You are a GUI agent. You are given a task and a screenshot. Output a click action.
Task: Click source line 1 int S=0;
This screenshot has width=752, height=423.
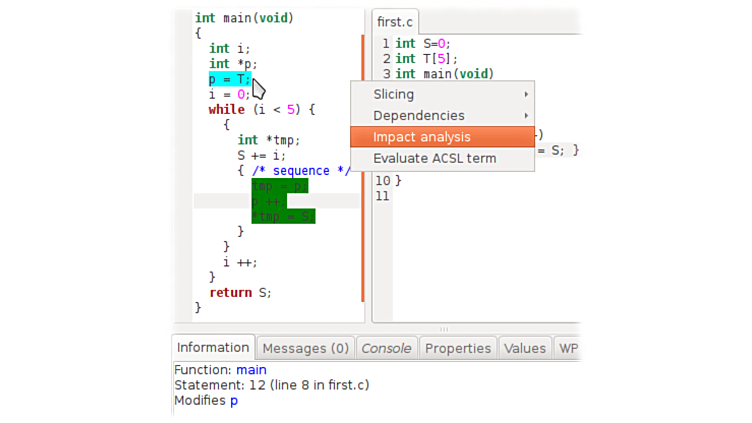point(423,43)
